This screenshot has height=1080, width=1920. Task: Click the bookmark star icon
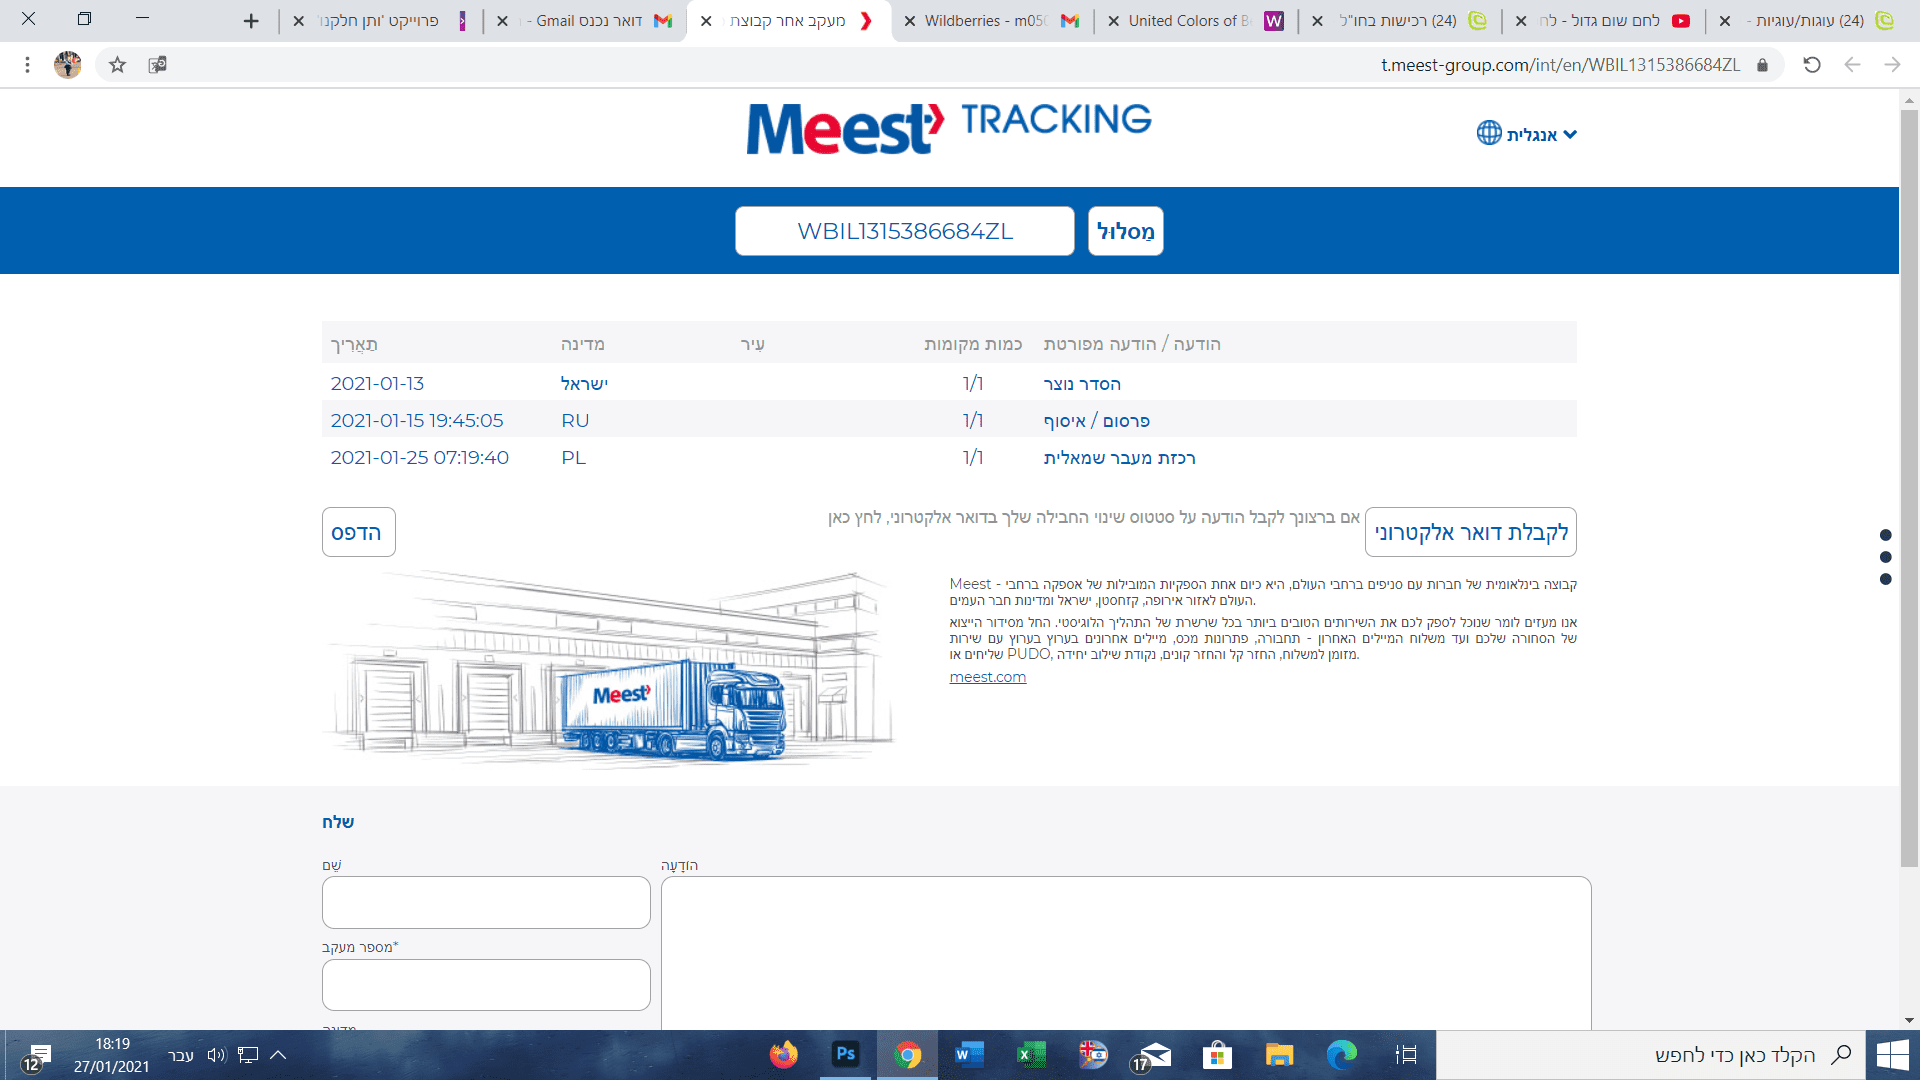click(x=118, y=65)
